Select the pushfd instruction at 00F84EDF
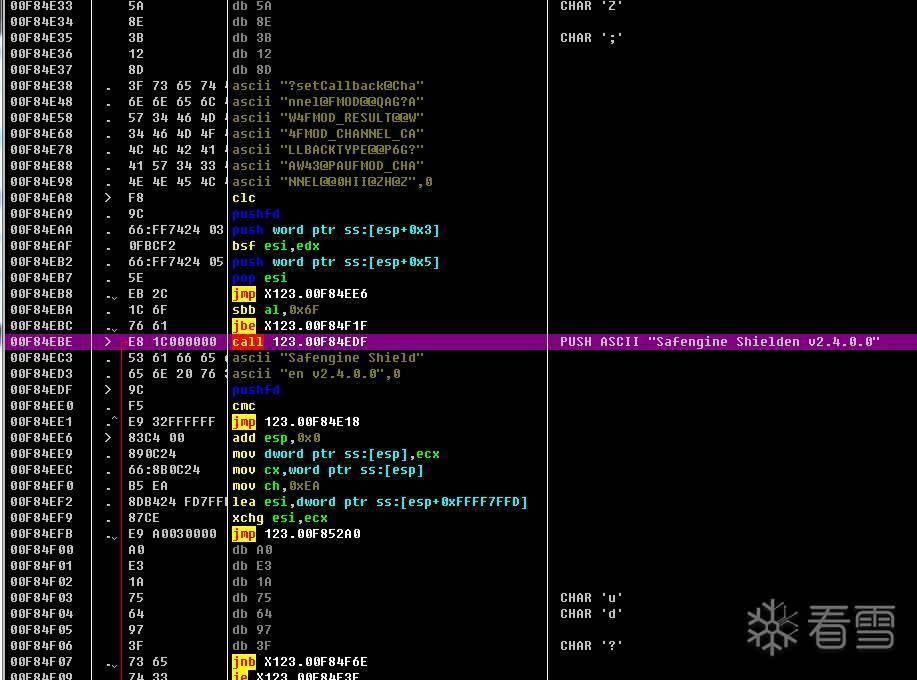The image size is (917, 680). [256, 389]
